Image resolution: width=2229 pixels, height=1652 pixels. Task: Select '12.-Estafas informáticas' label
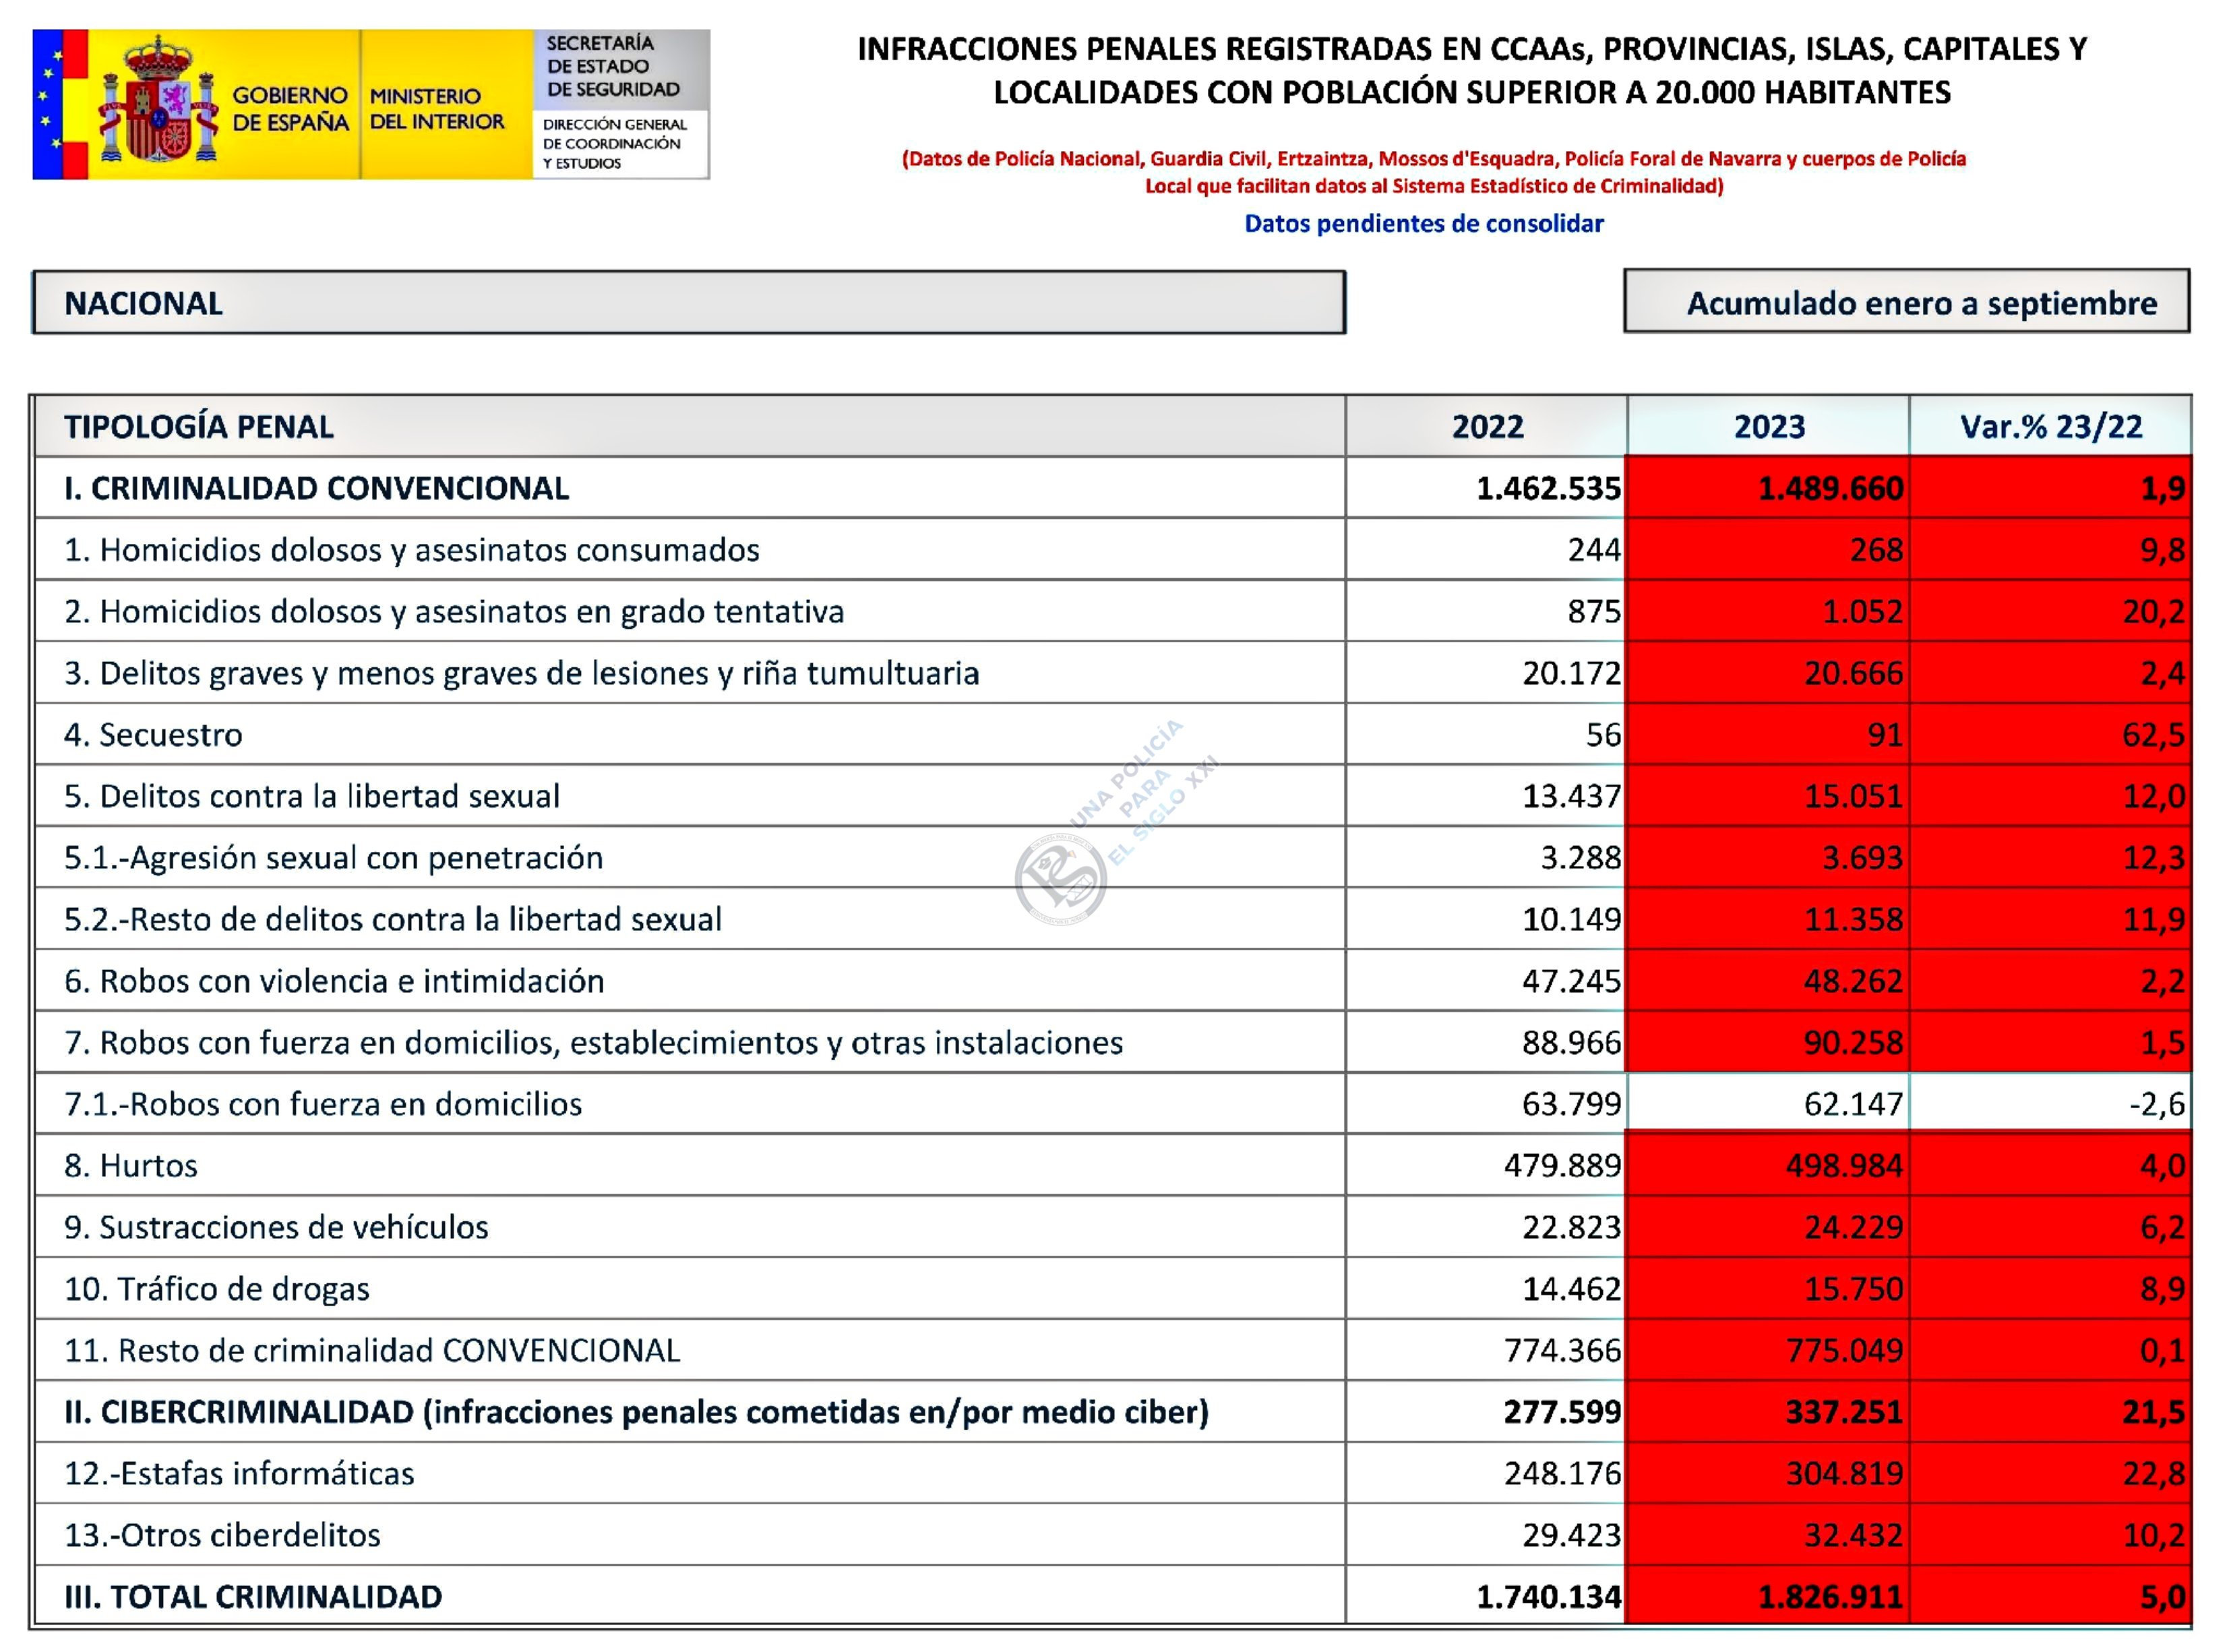pyautogui.click(x=239, y=1474)
